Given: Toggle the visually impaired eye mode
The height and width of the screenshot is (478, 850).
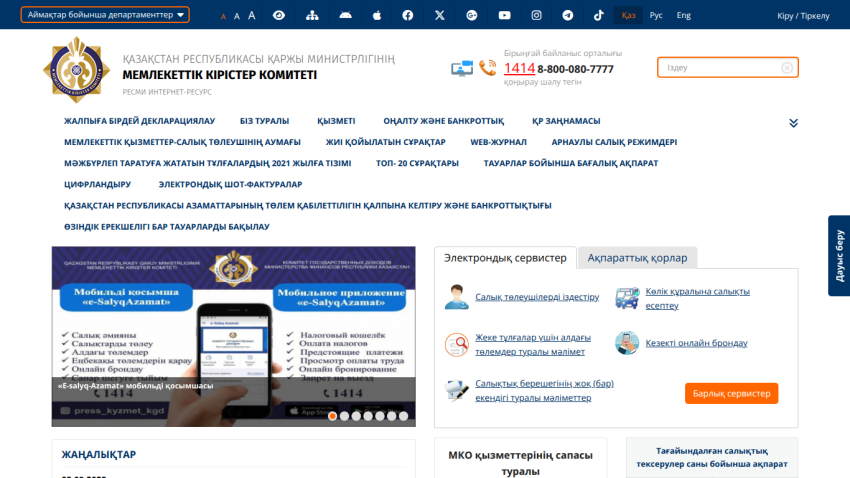Looking at the screenshot, I should pyautogui.click(x=279, y=15).
